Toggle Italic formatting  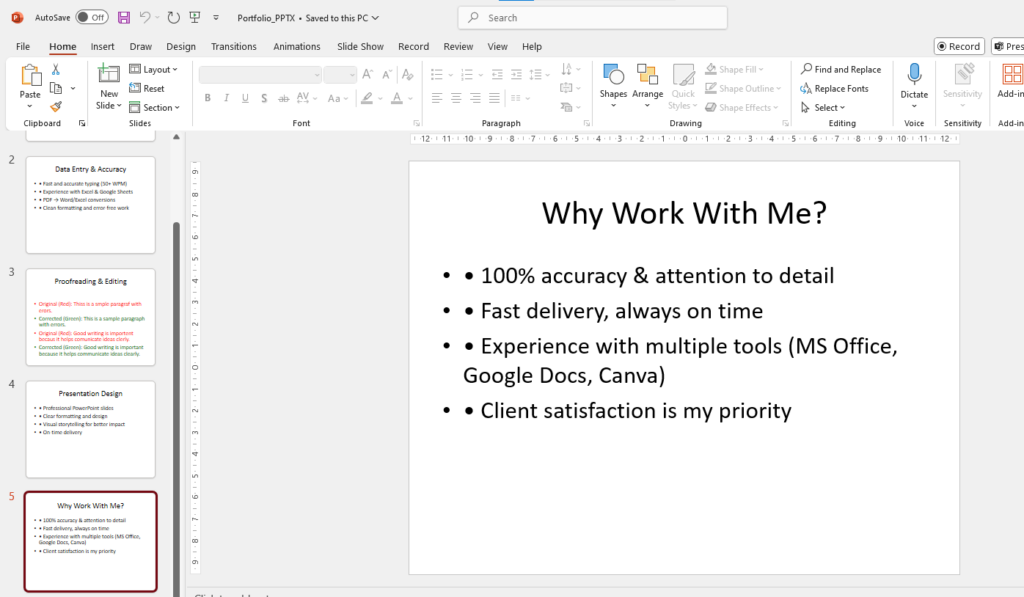[x=227, y=98]
